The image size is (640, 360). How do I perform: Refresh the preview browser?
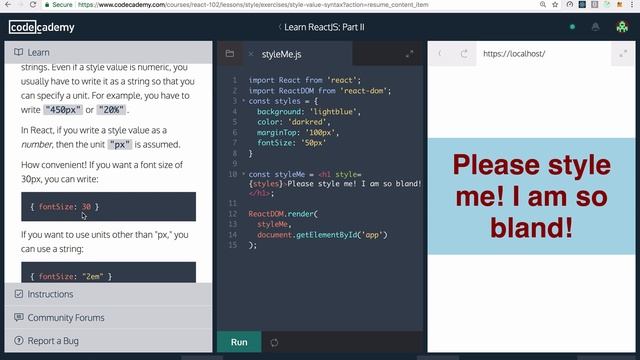[x=464, y=53]
